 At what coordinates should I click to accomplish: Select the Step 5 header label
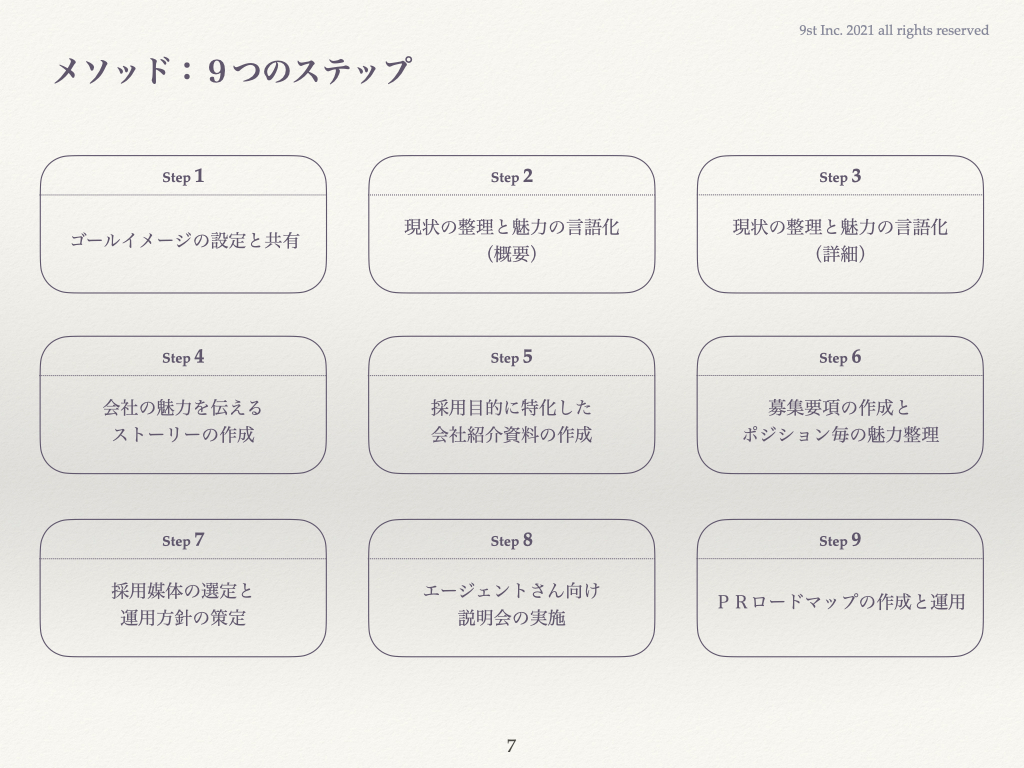pyautogui.click(x=512, y=358)
